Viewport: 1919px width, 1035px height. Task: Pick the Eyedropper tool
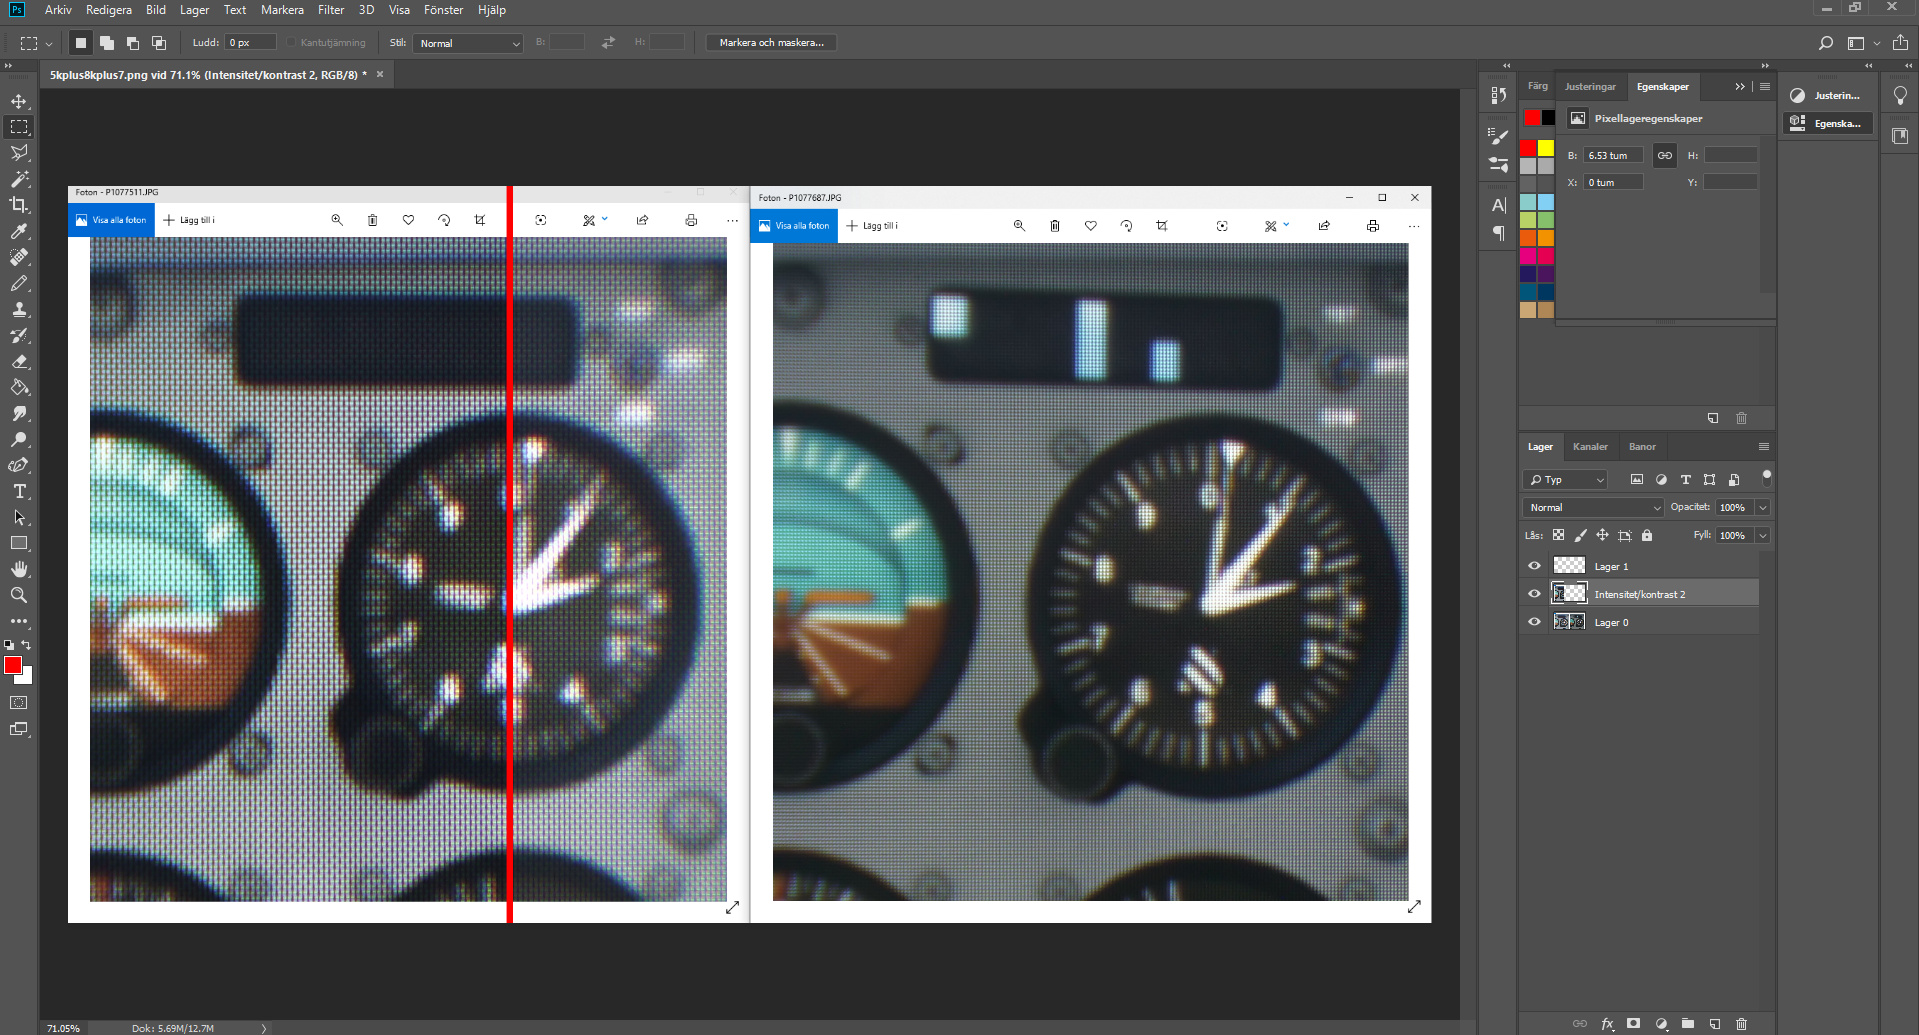pos(19,231)
